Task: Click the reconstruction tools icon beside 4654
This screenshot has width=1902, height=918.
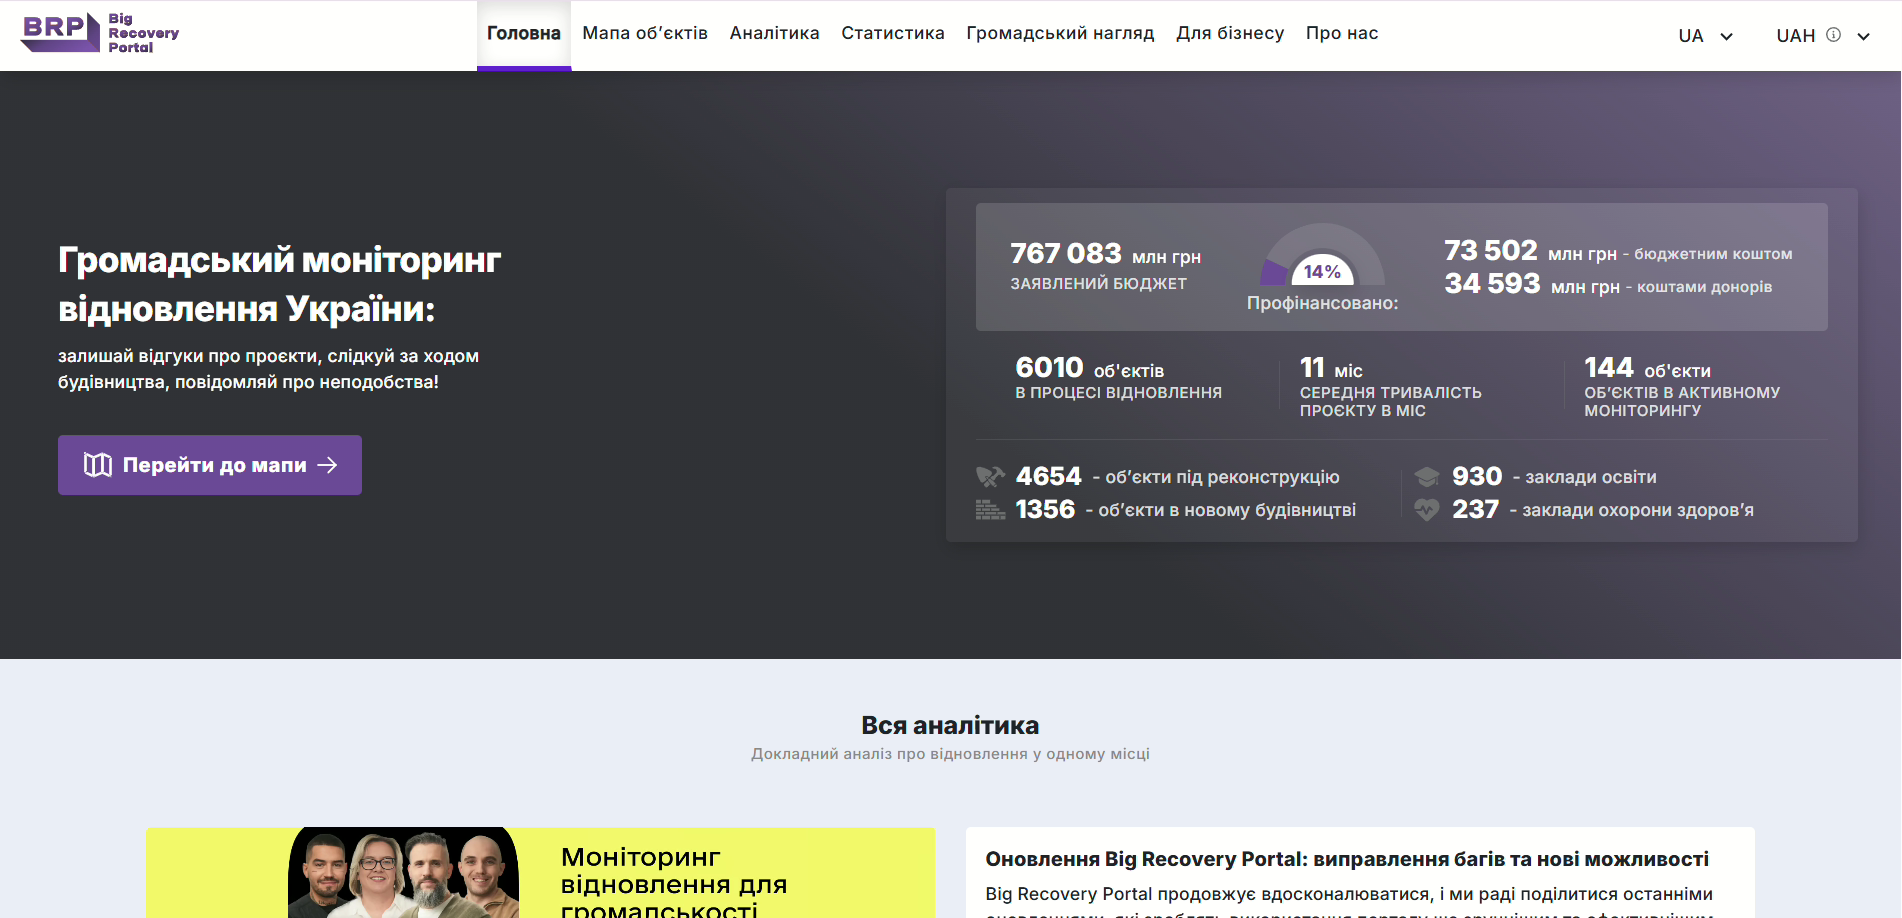Action: [990, 477]
